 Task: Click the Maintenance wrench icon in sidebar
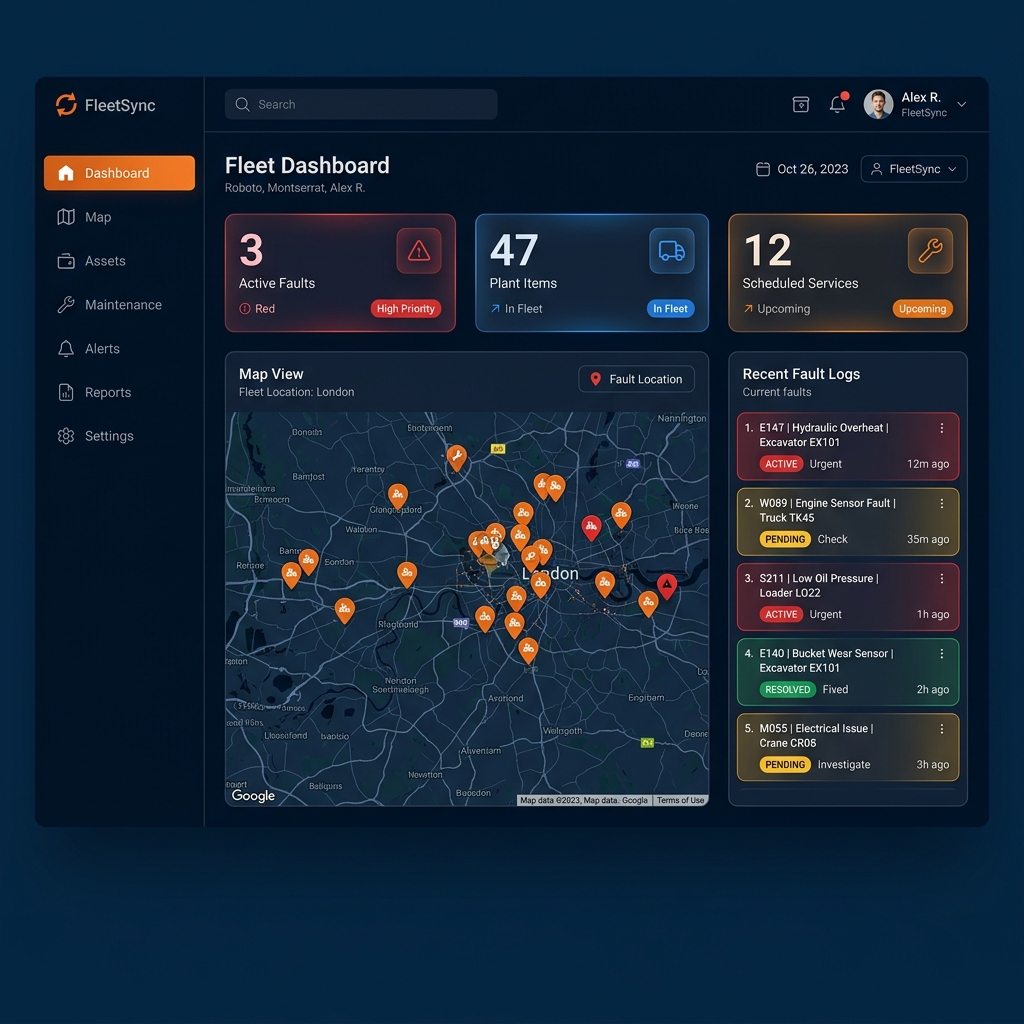[x=64, y=305]
